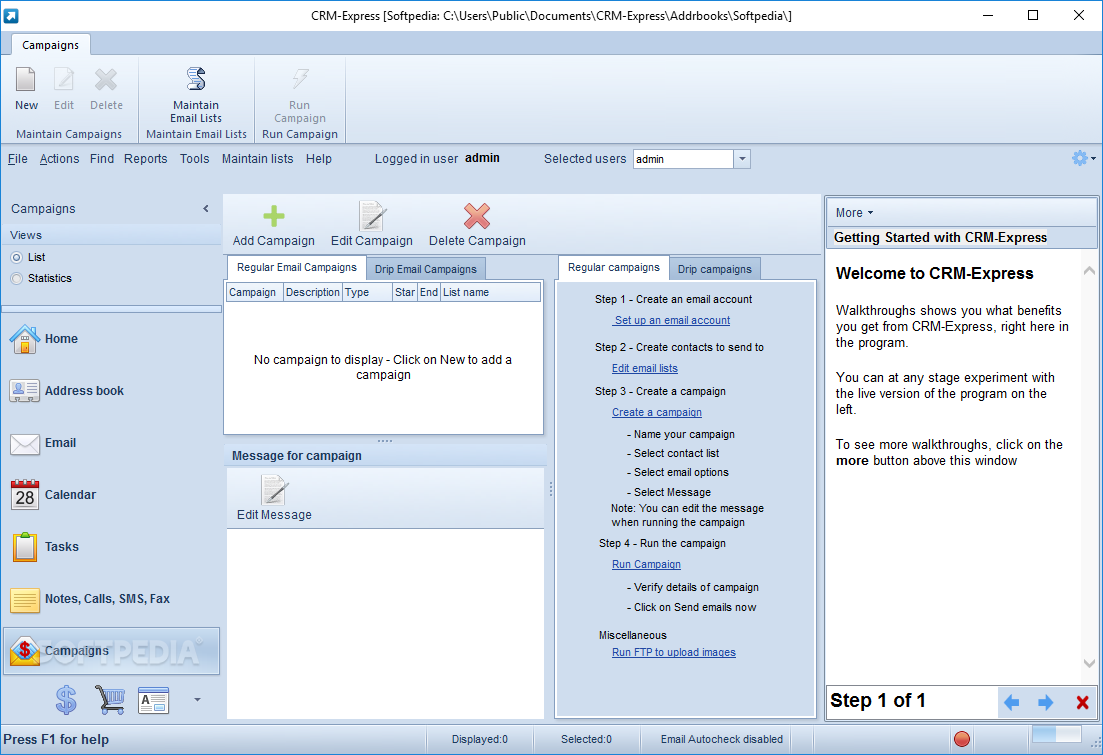The height and width of the screenshot is (755, 1103).
Task: Go to the next walkthrough step with the right arrow
Action: tap(1045, 702)
